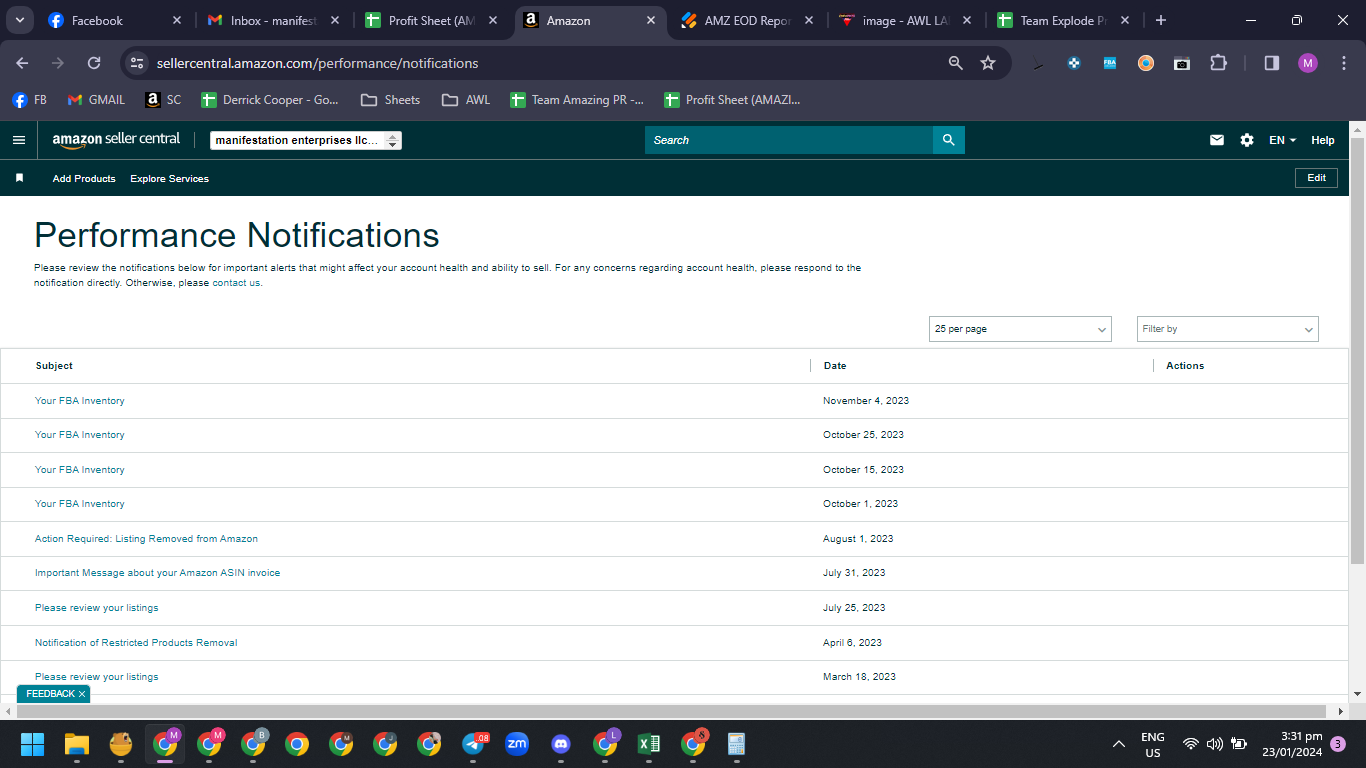Open the Sheets bookmark folder
This screenshot has height=768, width=1366.
click(x=390, y=100)
